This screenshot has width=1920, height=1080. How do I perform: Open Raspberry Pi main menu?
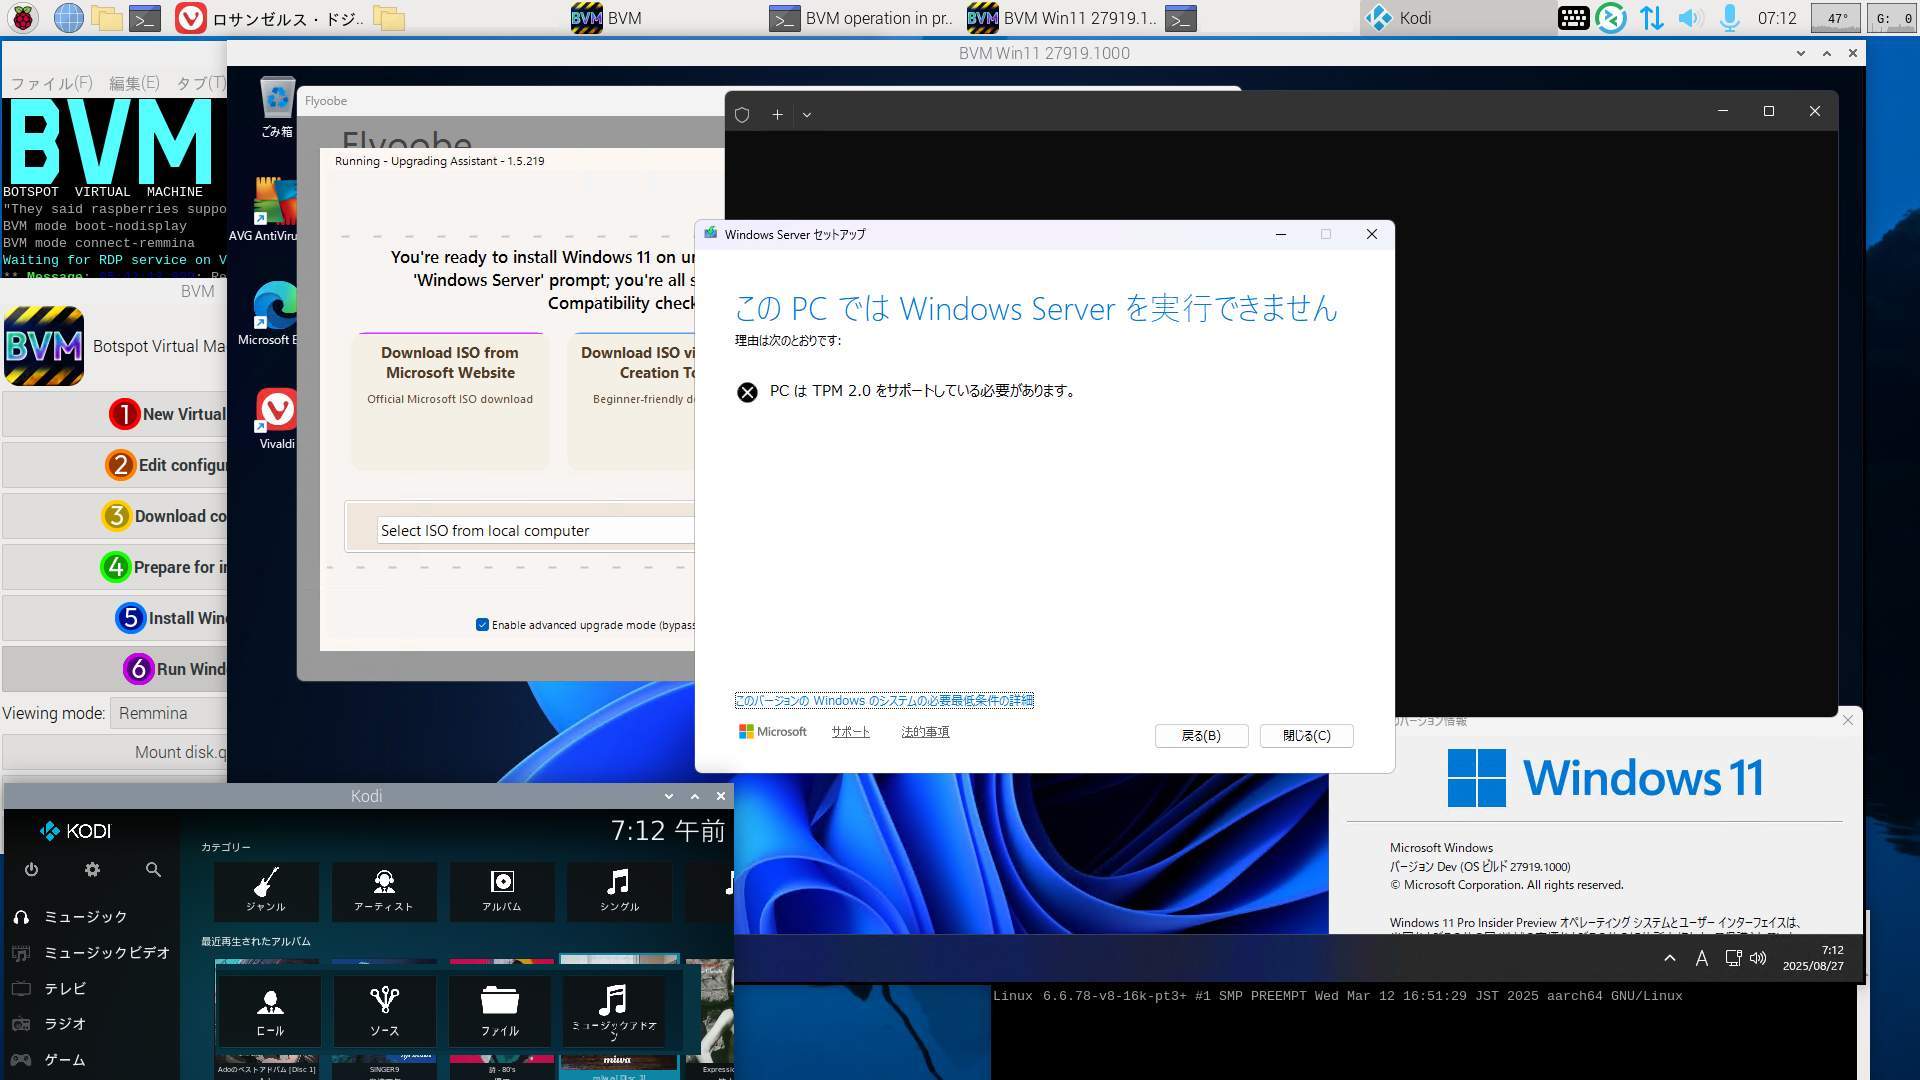[23, 18]
